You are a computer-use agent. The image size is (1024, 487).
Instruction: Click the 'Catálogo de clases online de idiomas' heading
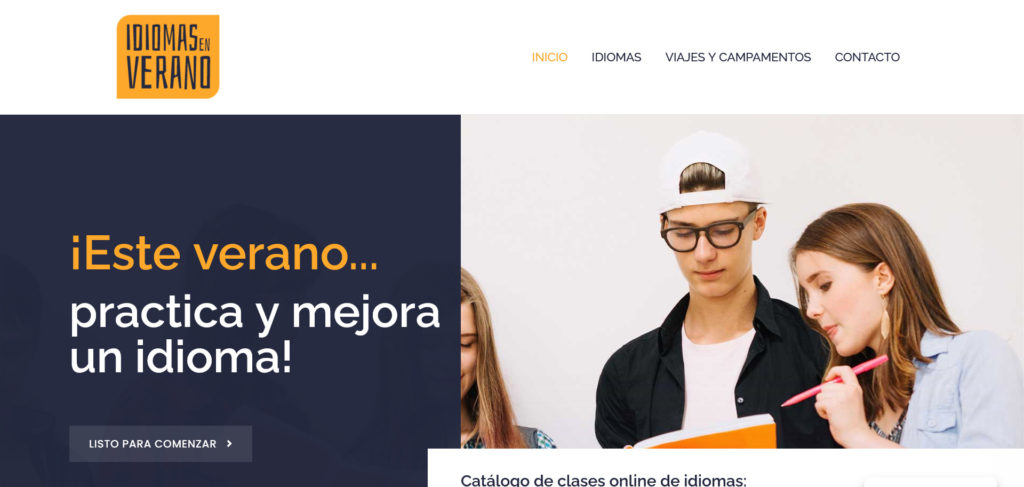603,480
